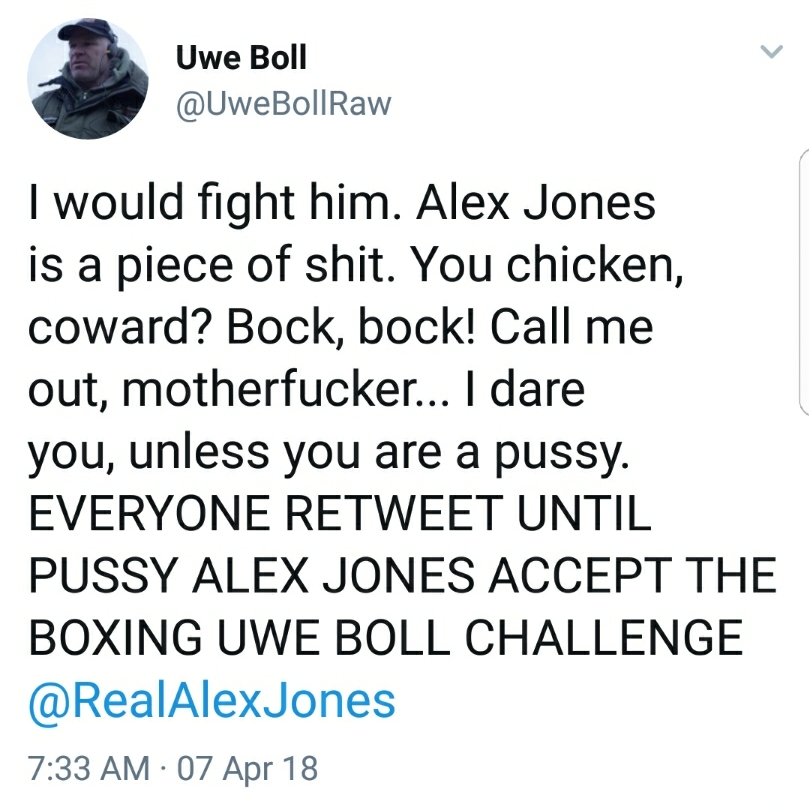Viewport: 809px width, 811px height.
Task: Open the Uwe Boll display name link
Action: (x=241, y=57)
